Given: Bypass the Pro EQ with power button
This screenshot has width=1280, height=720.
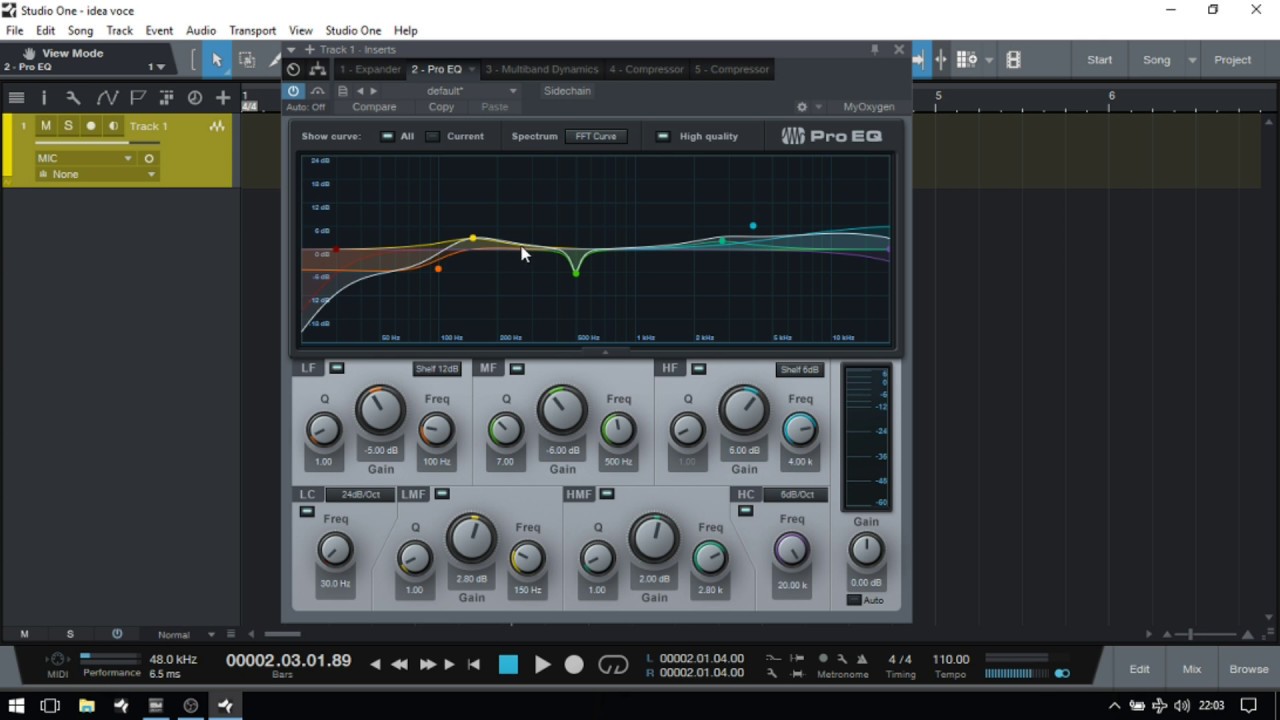Looking at the screenshot, I should click(x=293, y=91).
